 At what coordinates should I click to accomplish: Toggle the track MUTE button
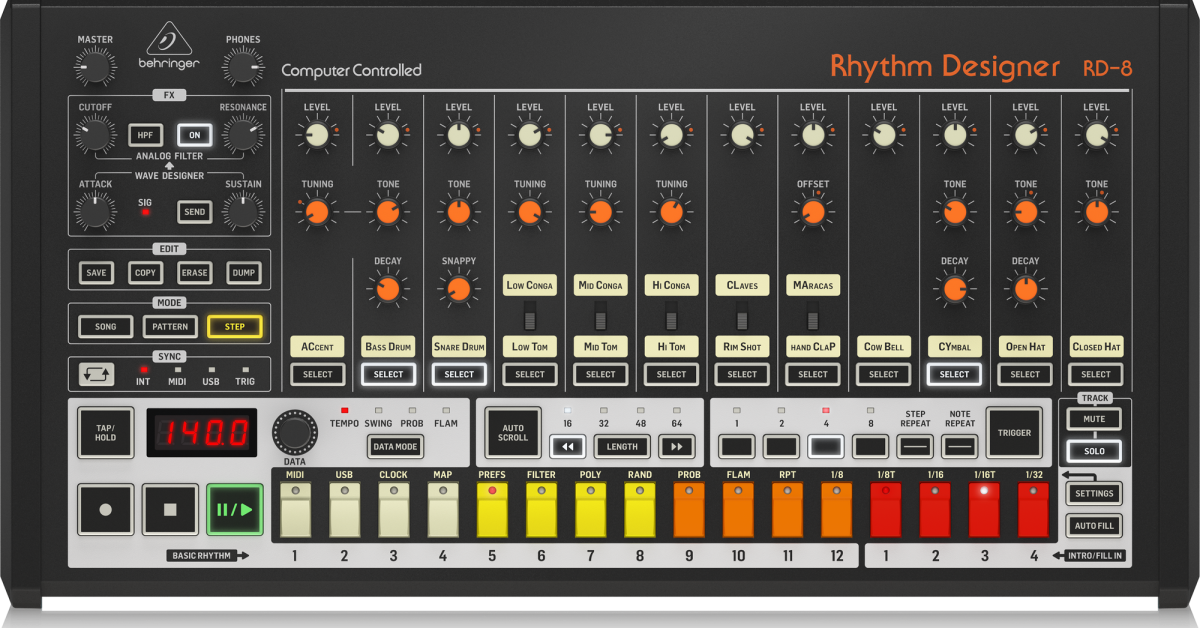(1093, 420)
